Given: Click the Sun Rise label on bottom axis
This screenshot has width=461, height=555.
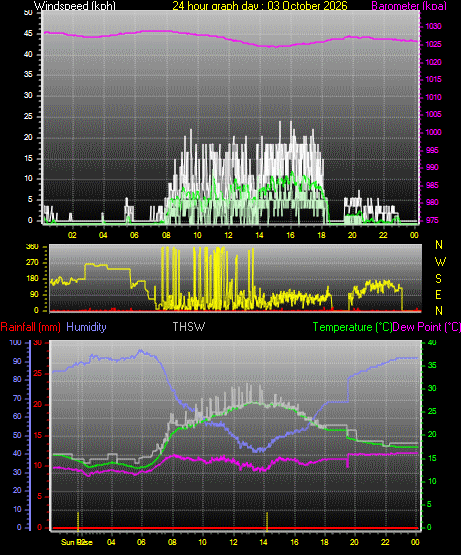Looking at the screenshot, I should point(77,542).
